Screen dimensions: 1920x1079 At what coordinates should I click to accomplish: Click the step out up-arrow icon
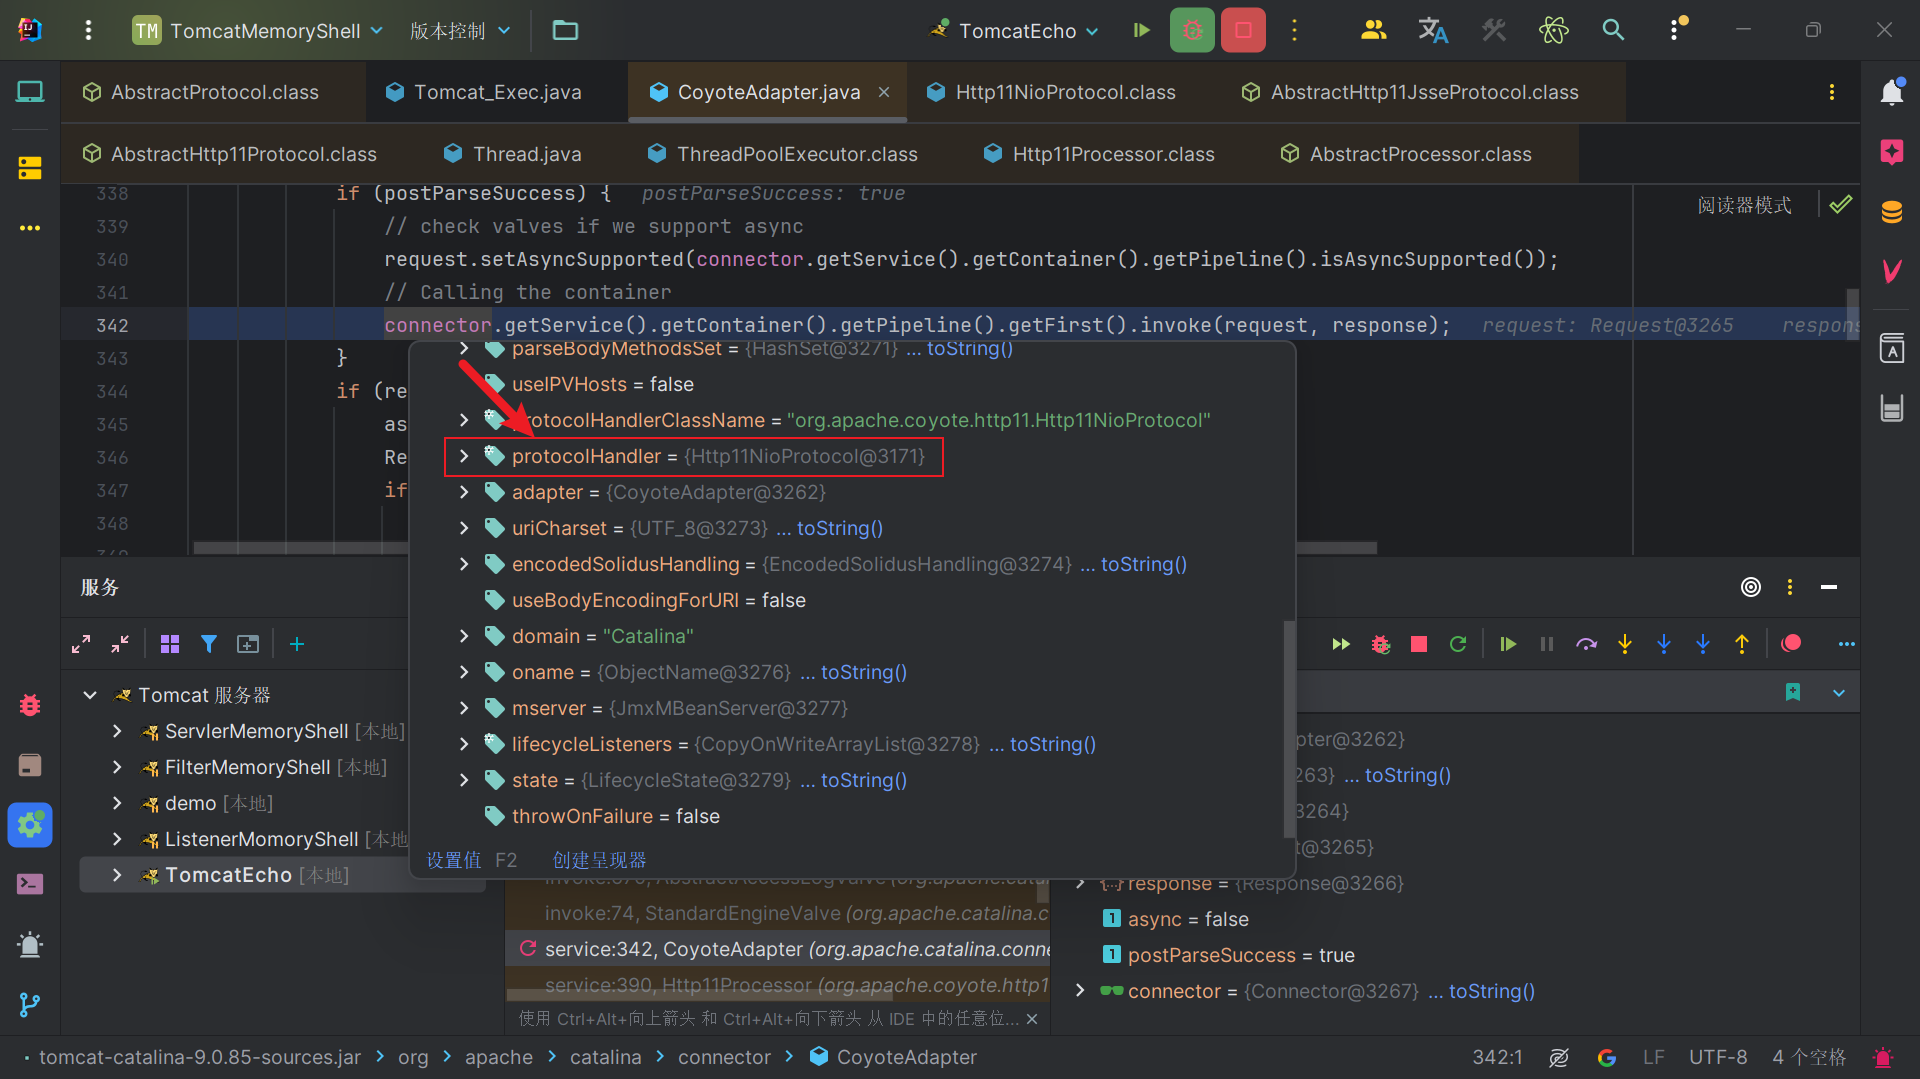1742,644
